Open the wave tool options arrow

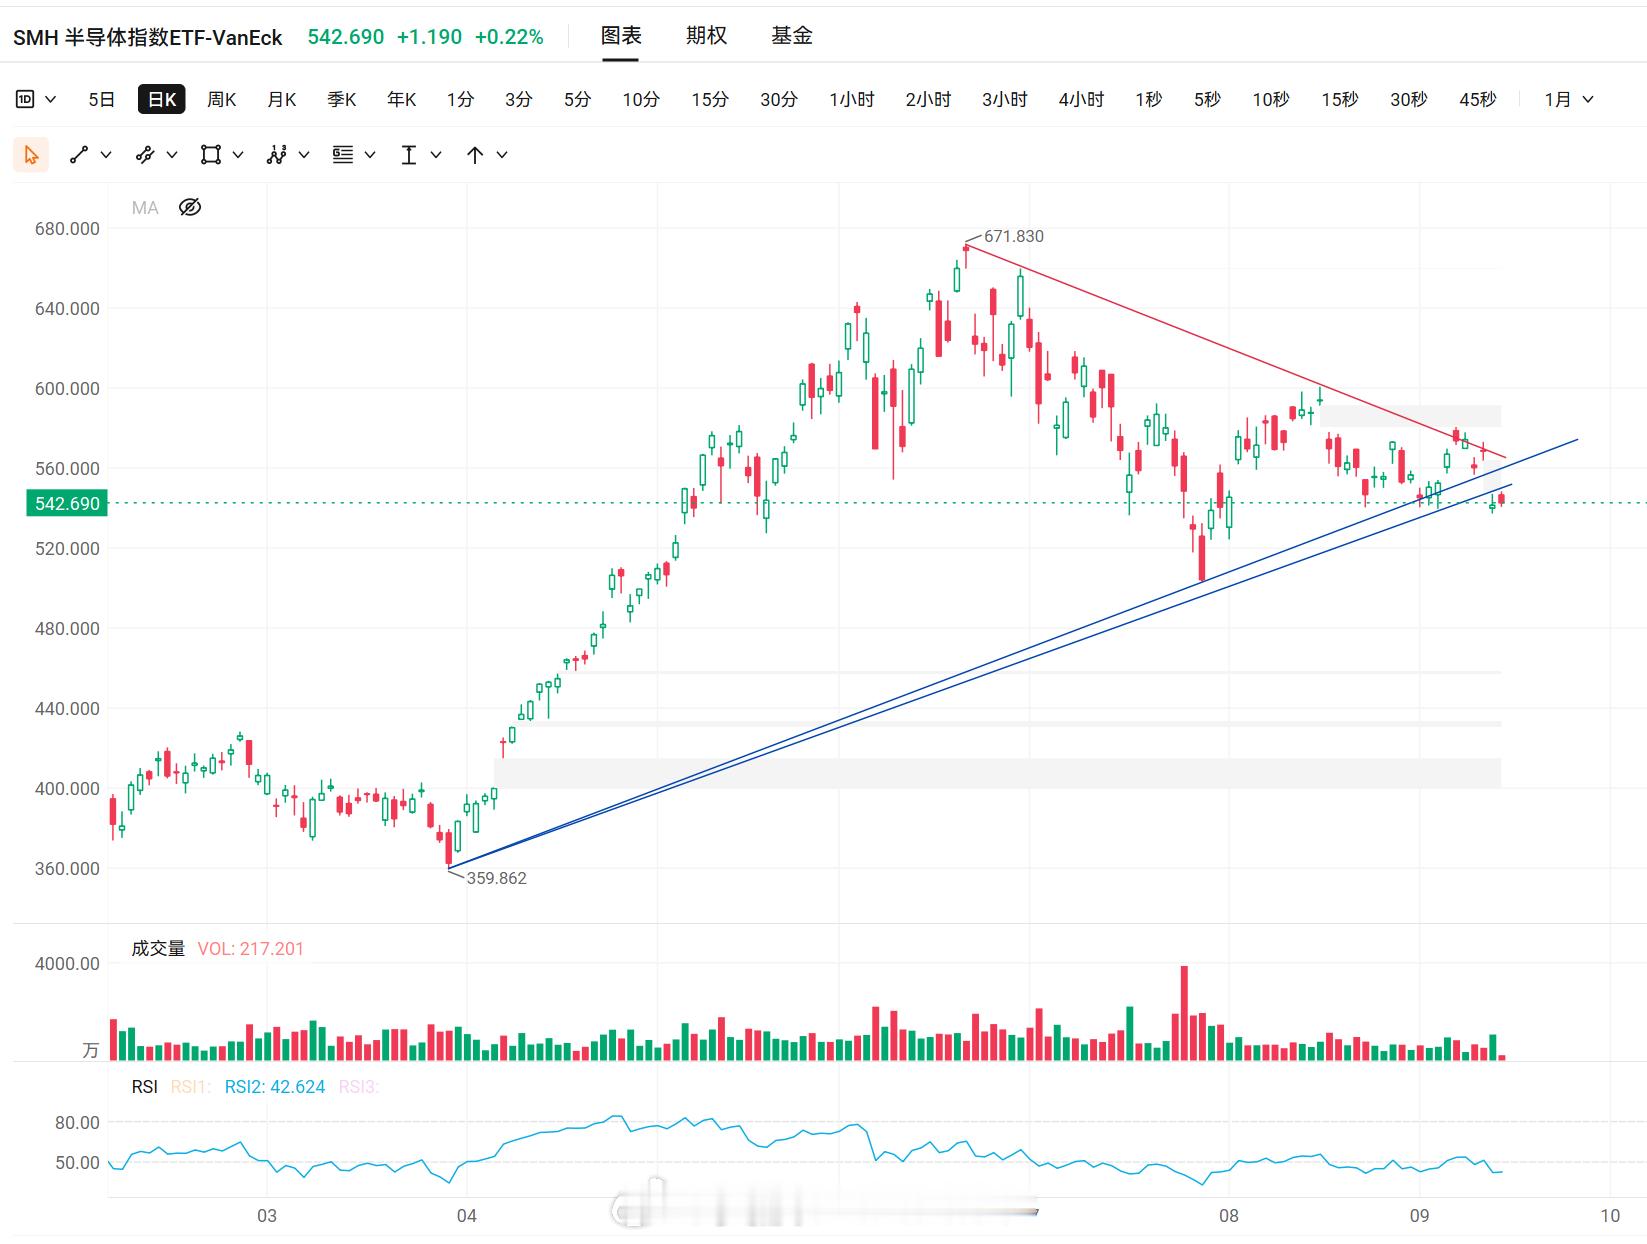pyautogui.click(x=304, y=155)
